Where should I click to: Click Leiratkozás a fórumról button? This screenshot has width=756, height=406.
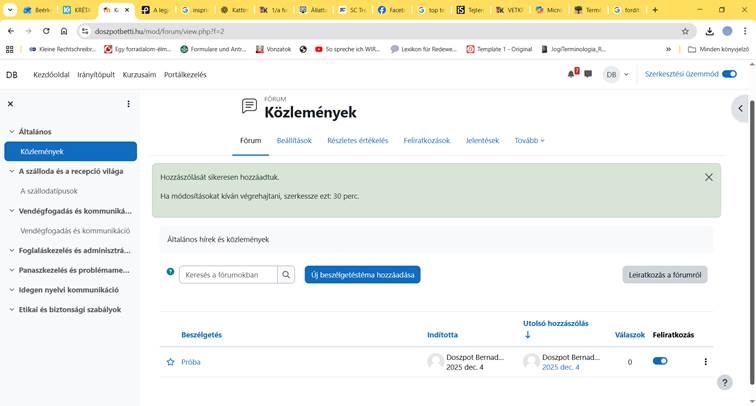tap(665, 275)
